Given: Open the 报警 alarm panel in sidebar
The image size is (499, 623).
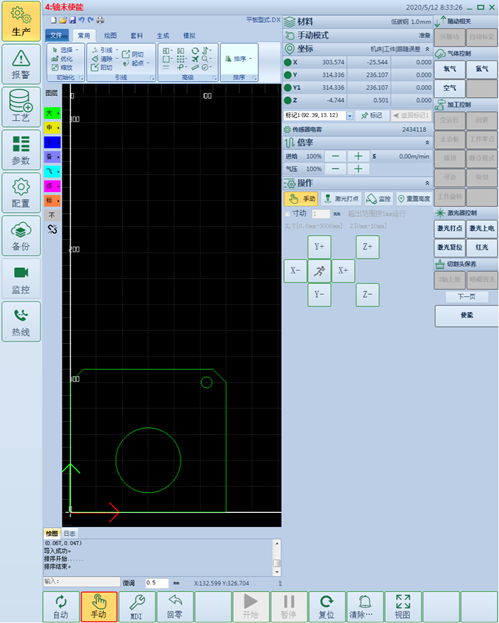Looking at the screenshot, I should (21, 64).
